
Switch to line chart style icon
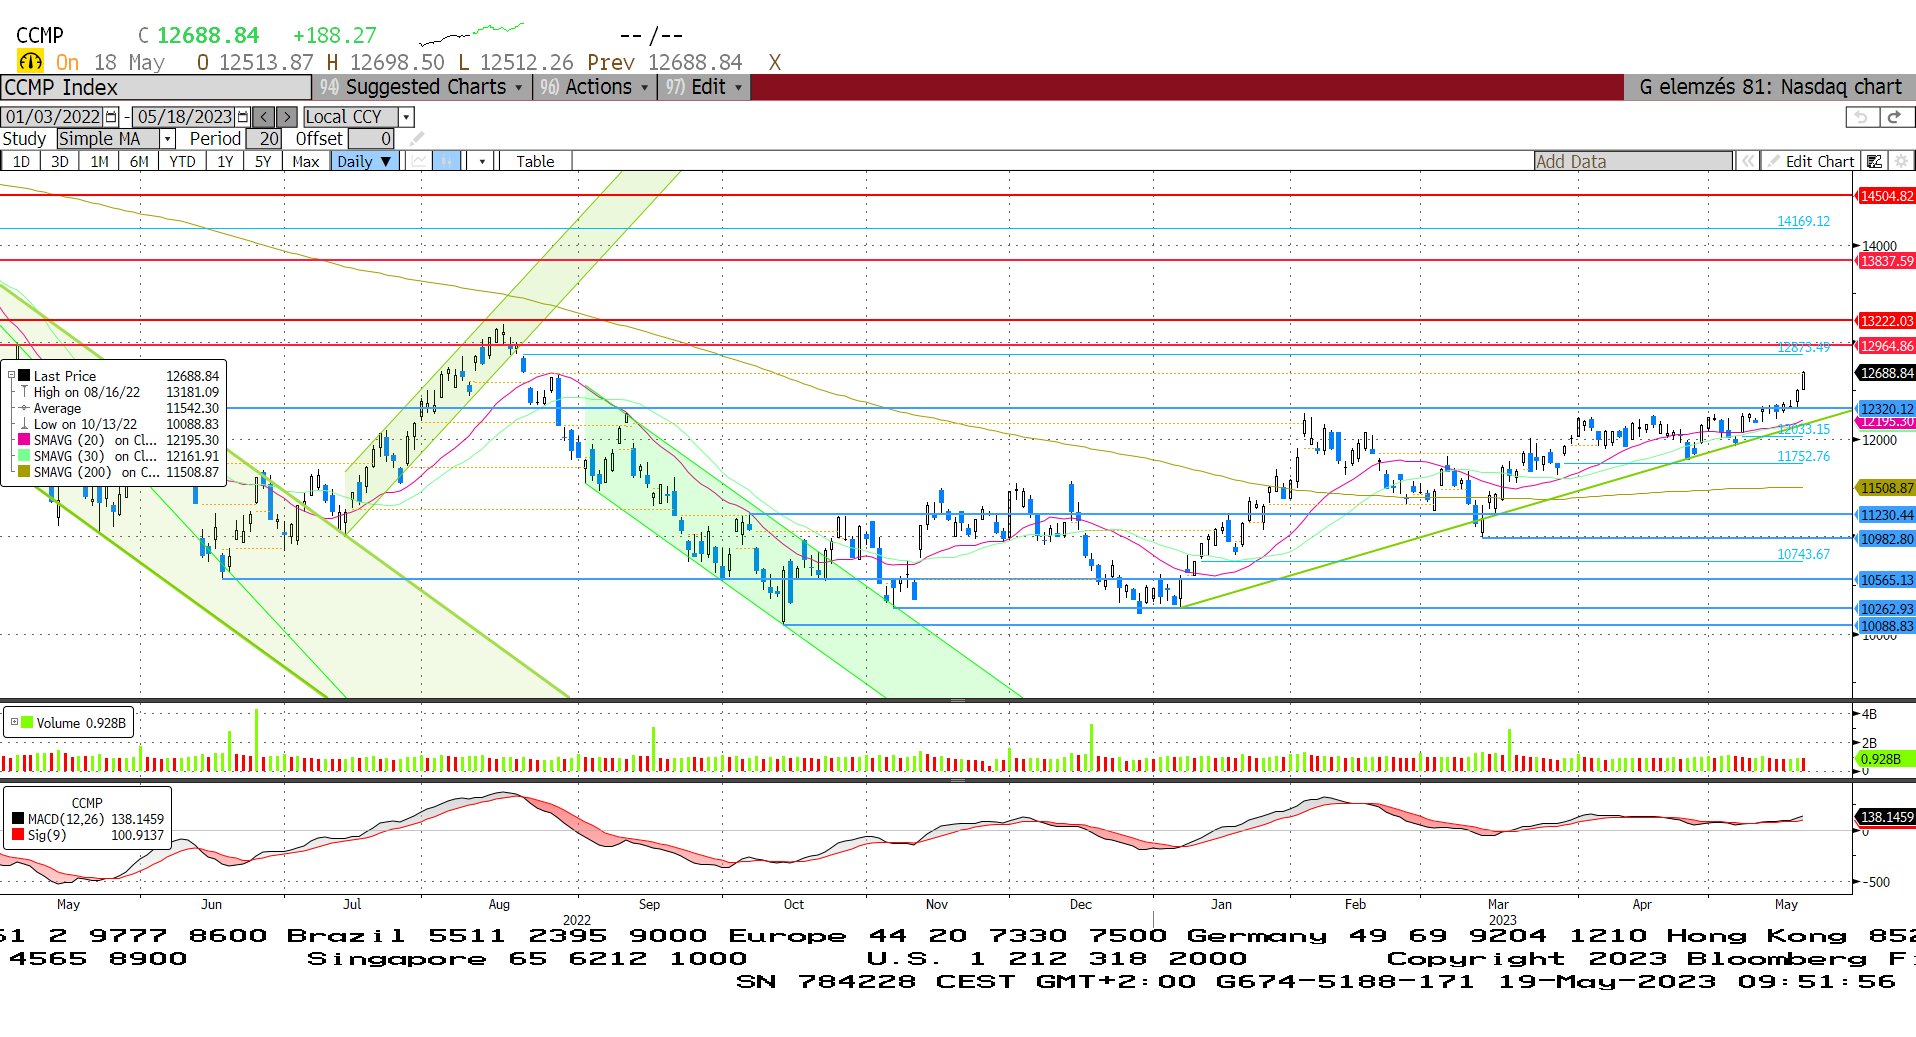click(419, 161)
